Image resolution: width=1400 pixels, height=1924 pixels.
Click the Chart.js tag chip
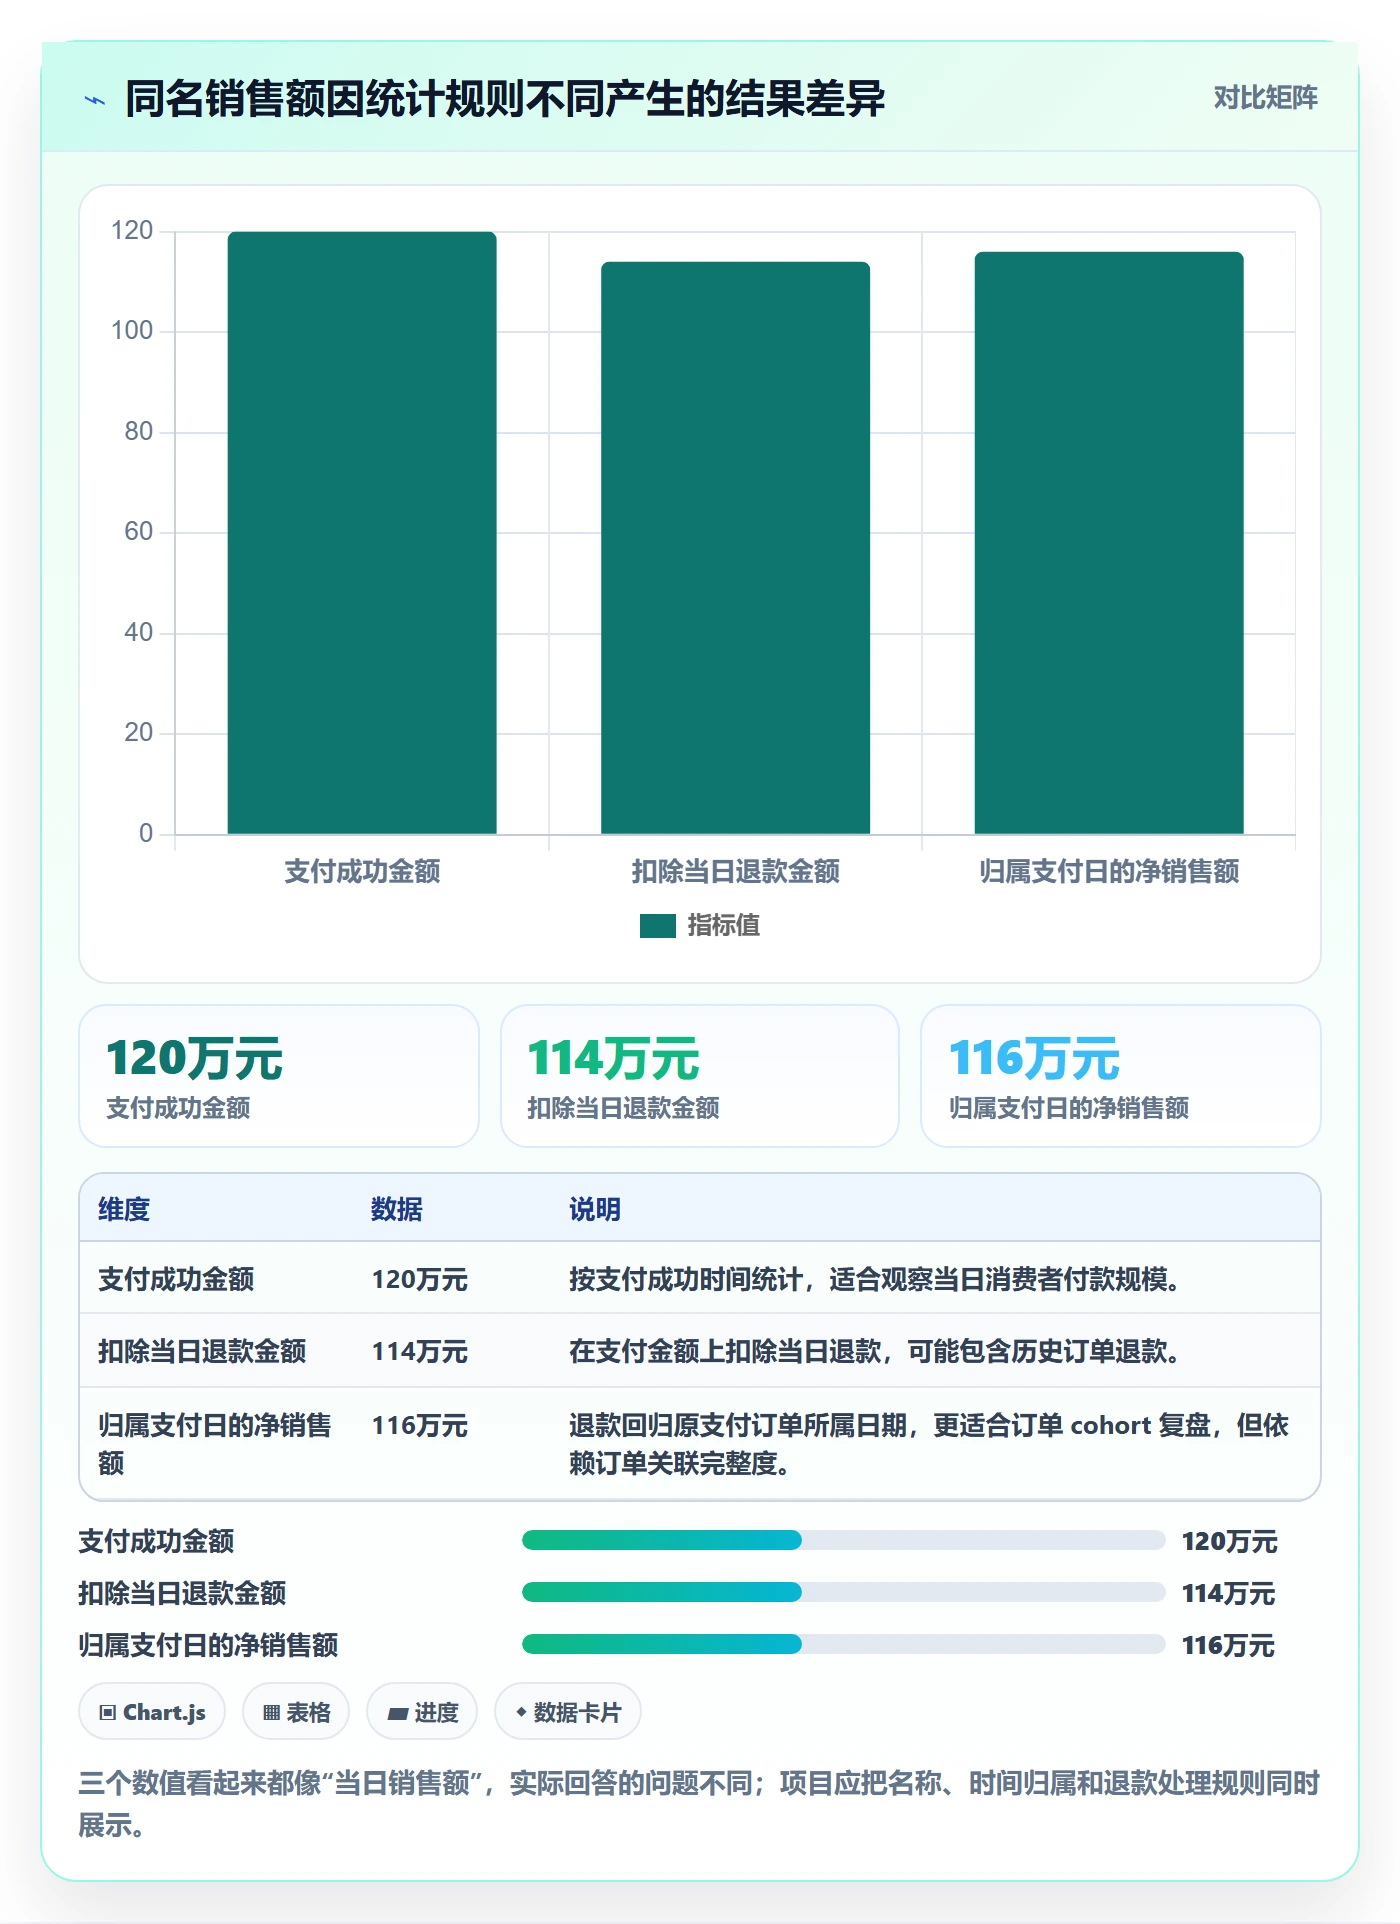pos(152,1712)
